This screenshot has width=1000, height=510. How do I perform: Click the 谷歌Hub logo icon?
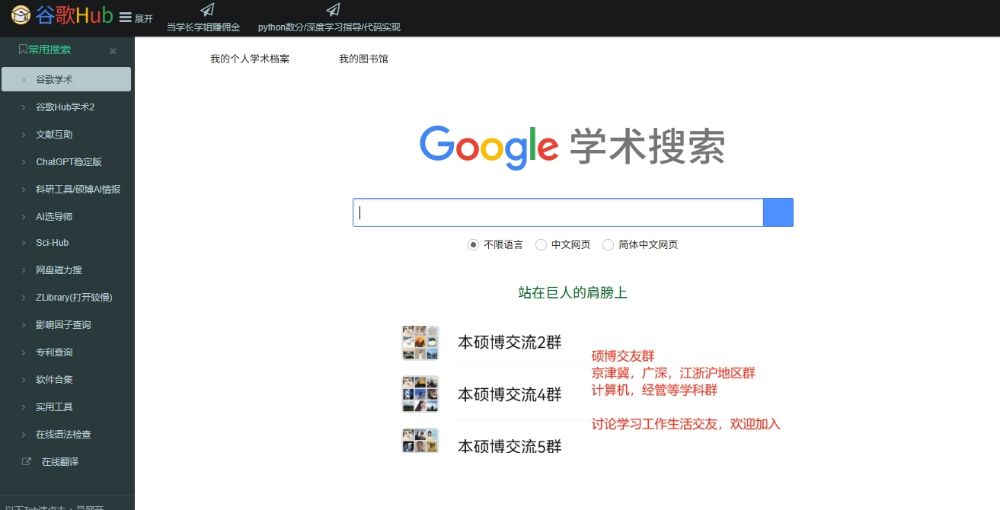point(21,15)
